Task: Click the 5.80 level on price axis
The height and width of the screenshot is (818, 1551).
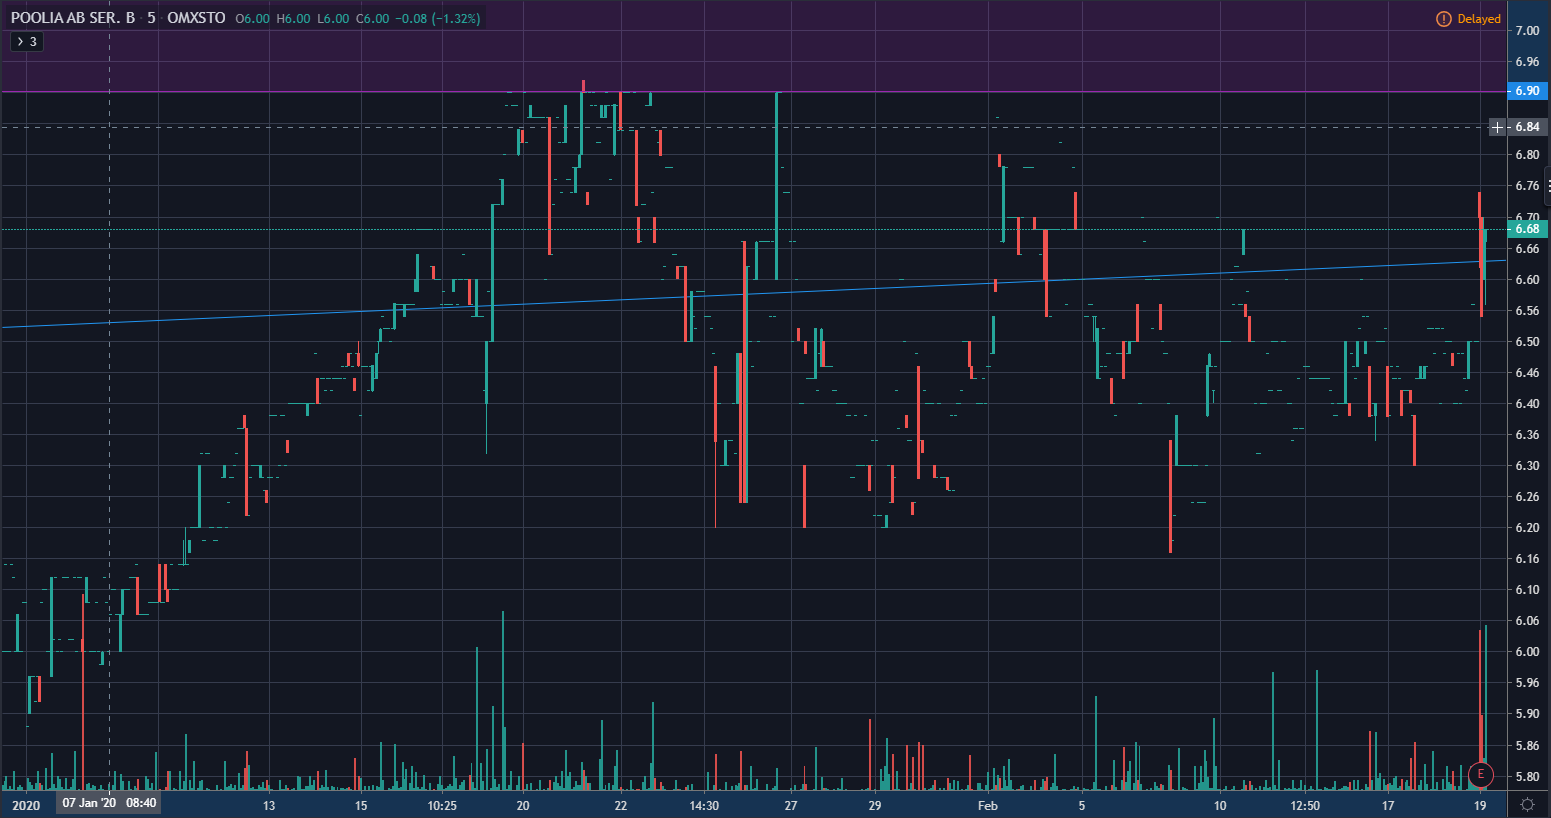Action: [1527, 777]
